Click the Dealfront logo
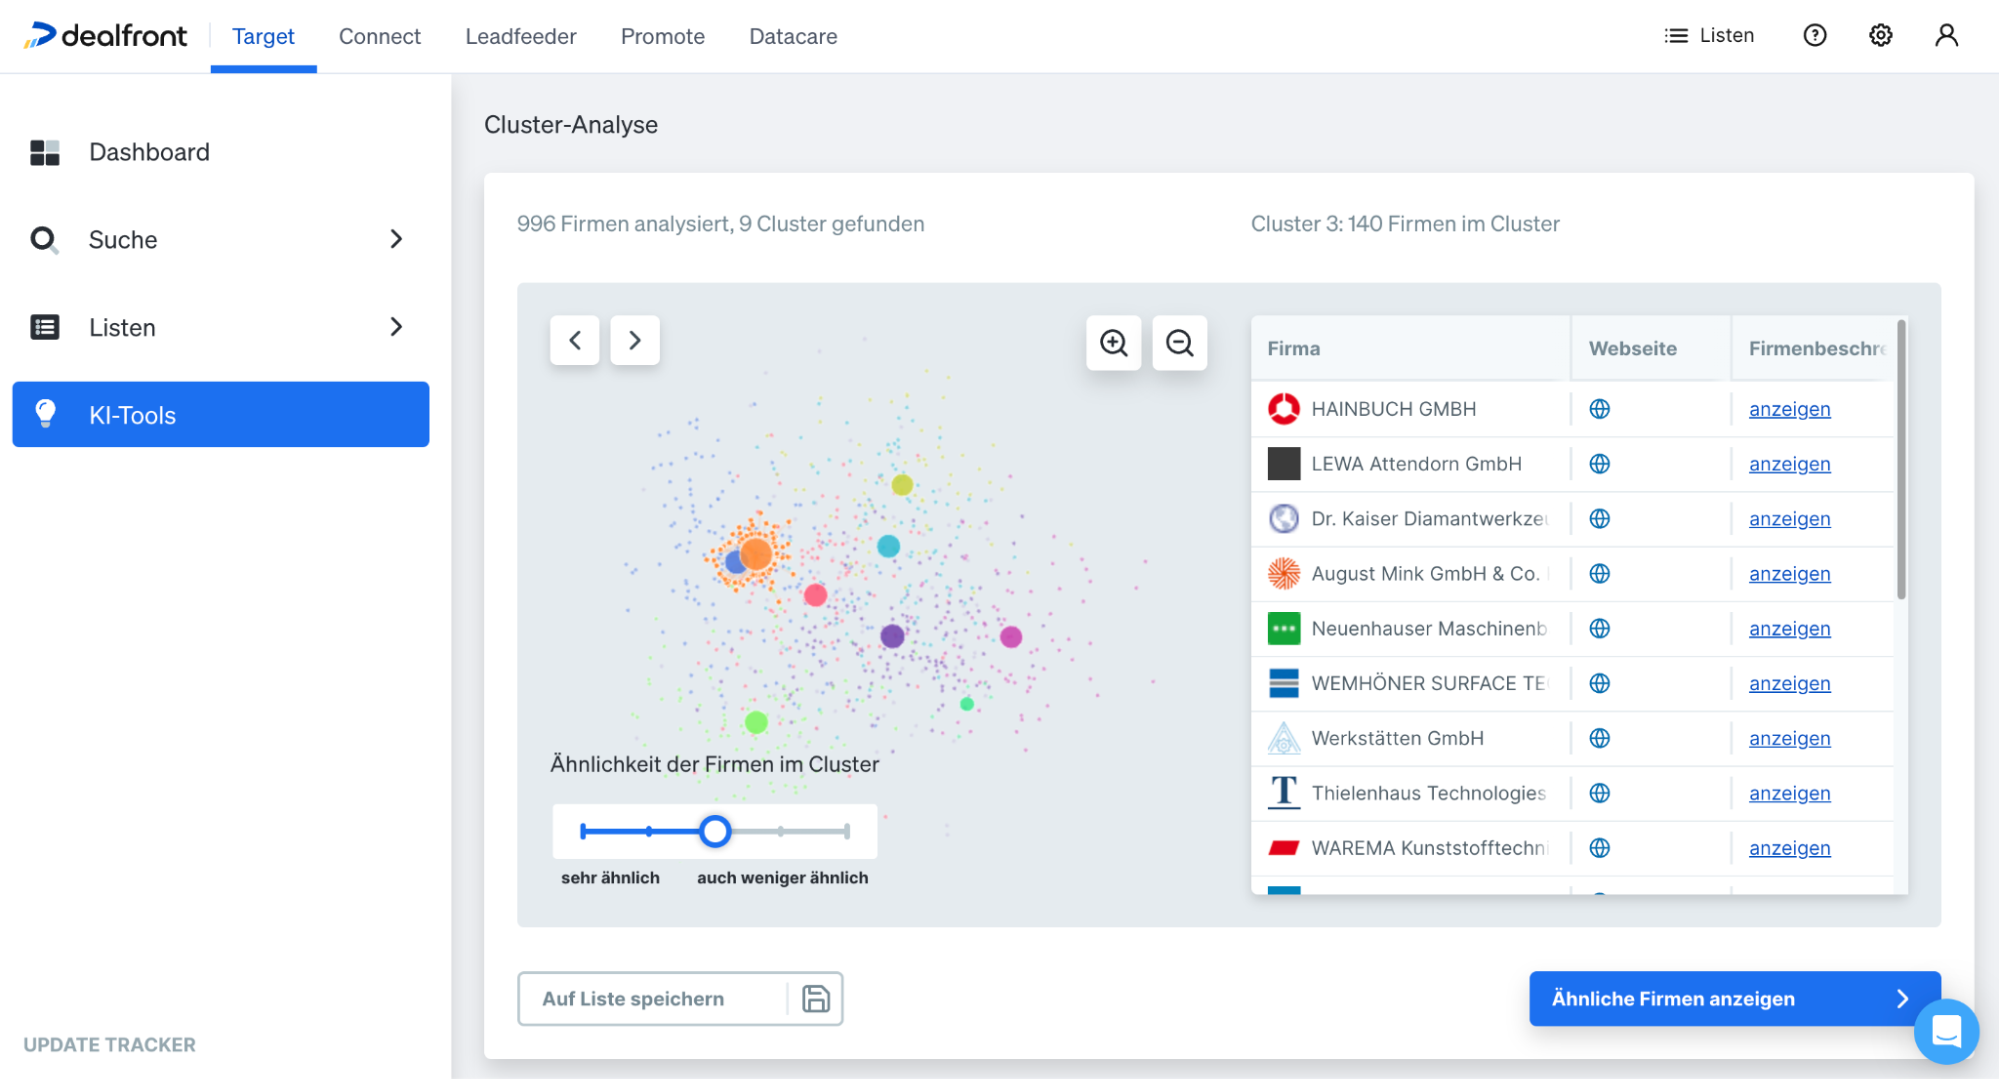The image size is (1999, 1079). [x=105, y=35]
